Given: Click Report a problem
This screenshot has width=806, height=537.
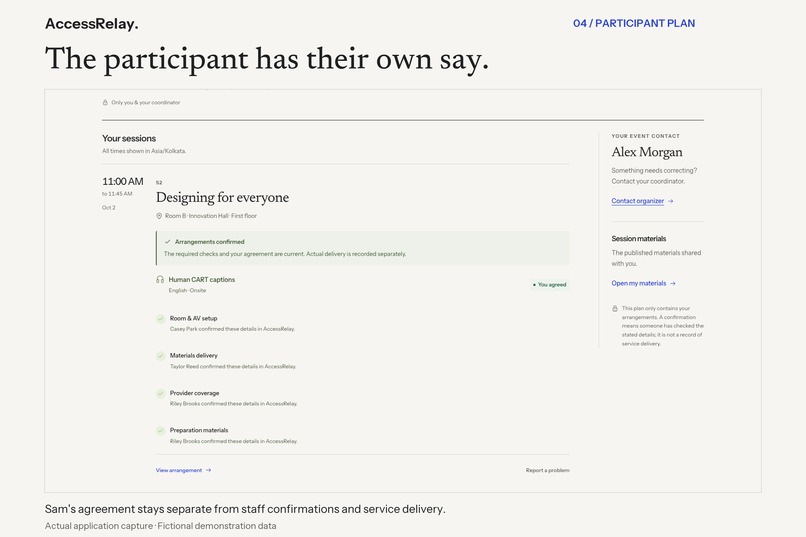Looking at the screenshot, I should (x=547, y=470).
